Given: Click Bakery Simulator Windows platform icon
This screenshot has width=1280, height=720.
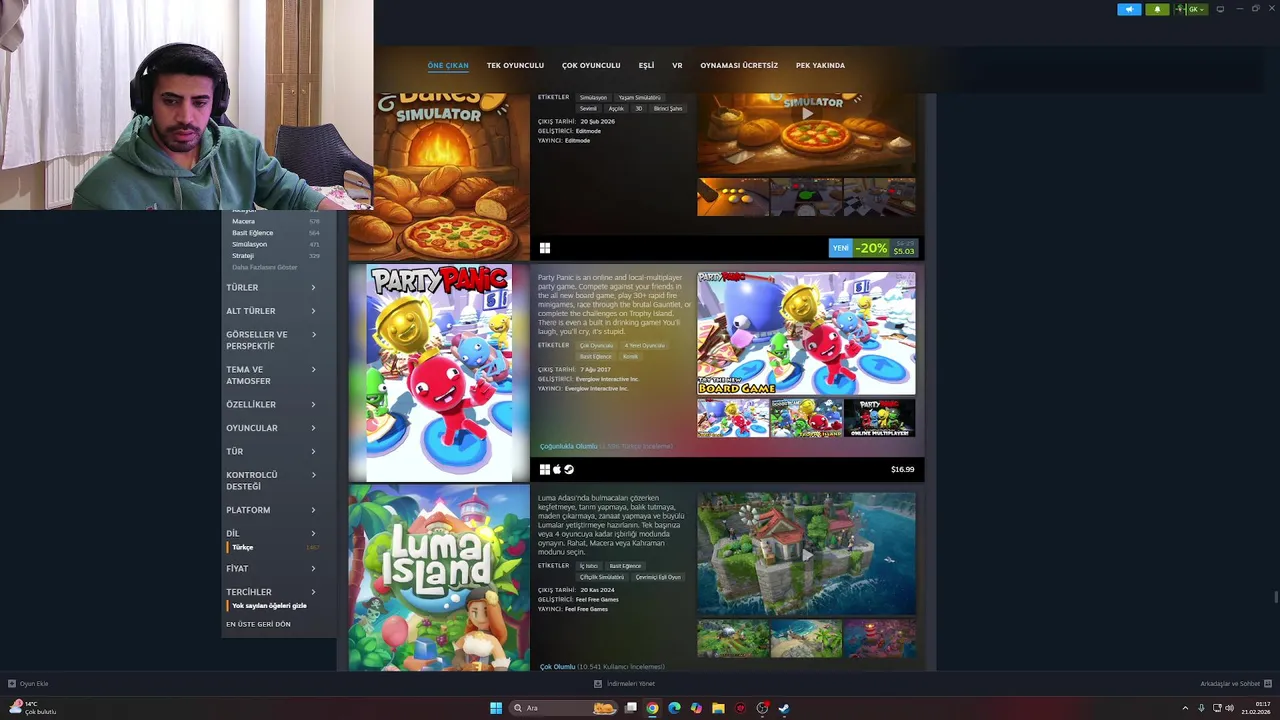Looking at the screenshot, I should click(x=545, y=248).
